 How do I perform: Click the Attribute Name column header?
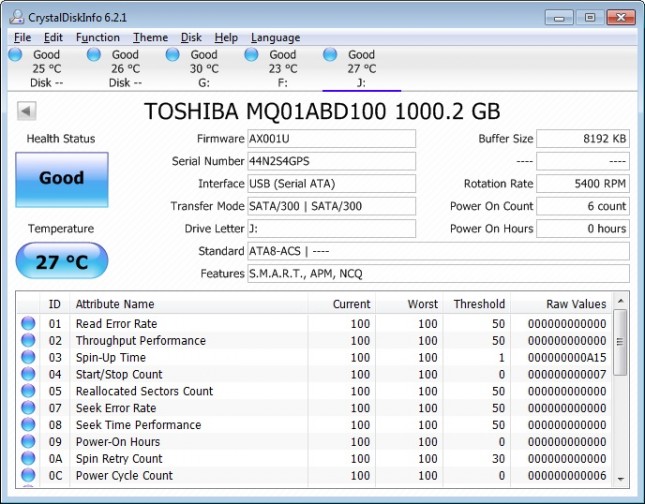189,304
